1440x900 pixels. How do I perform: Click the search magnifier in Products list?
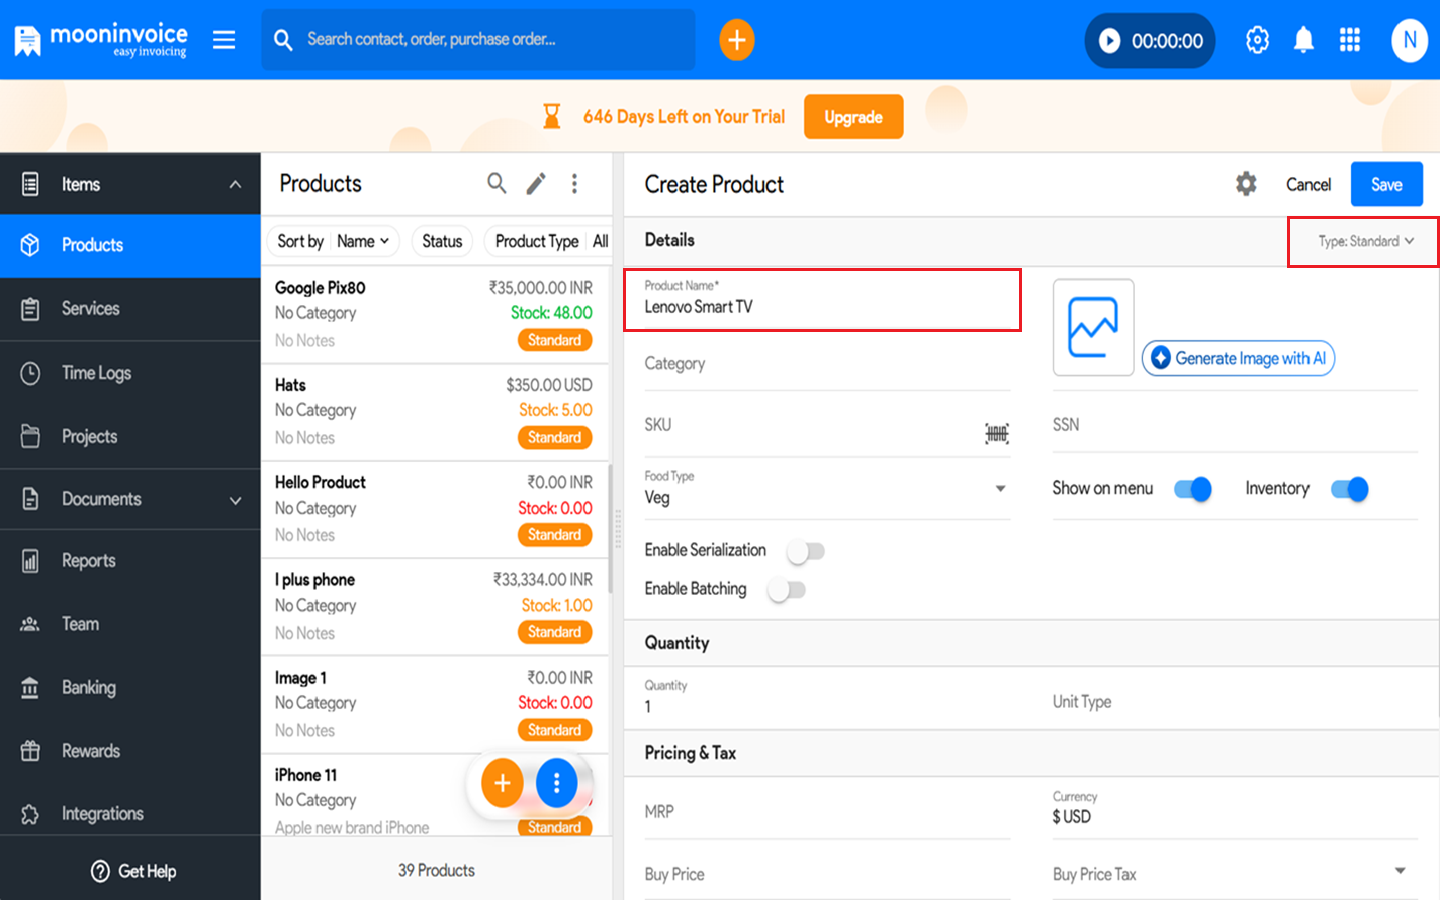tap(496, 183)
